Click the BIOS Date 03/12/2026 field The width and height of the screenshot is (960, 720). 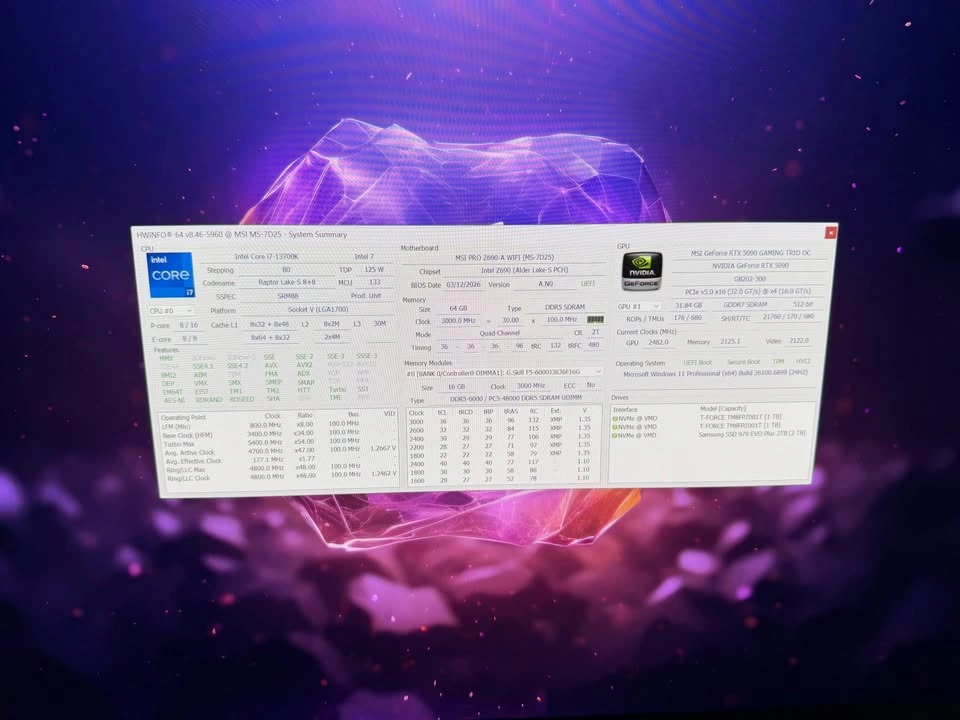[463, 285]
